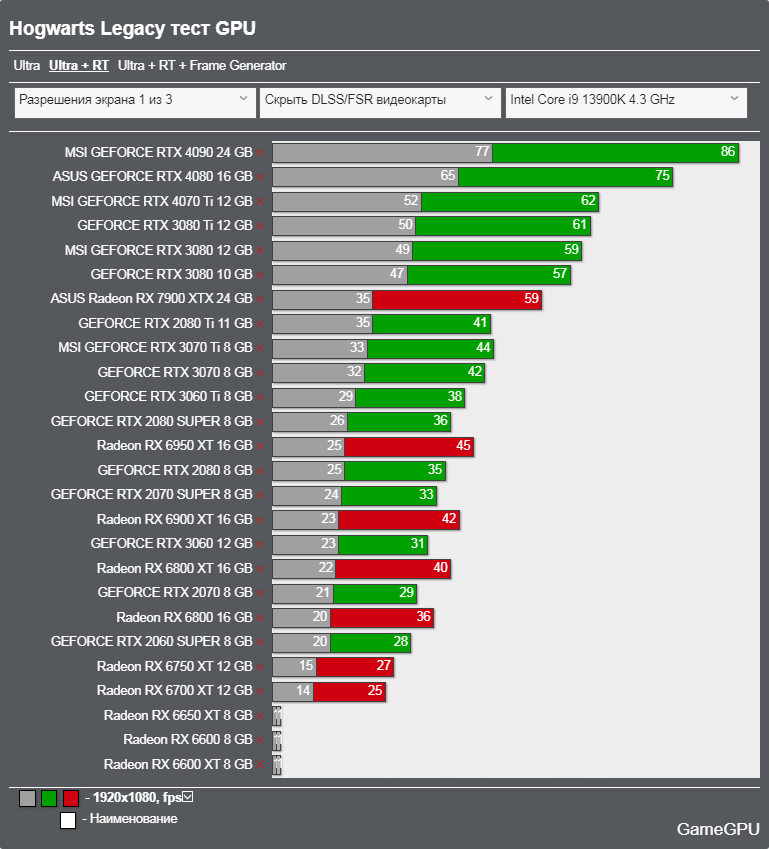The image size is (769, 849).
Task: Remove GEFORCE RTX 3060 Ti 8 GB row
Action: coord(260,398)
